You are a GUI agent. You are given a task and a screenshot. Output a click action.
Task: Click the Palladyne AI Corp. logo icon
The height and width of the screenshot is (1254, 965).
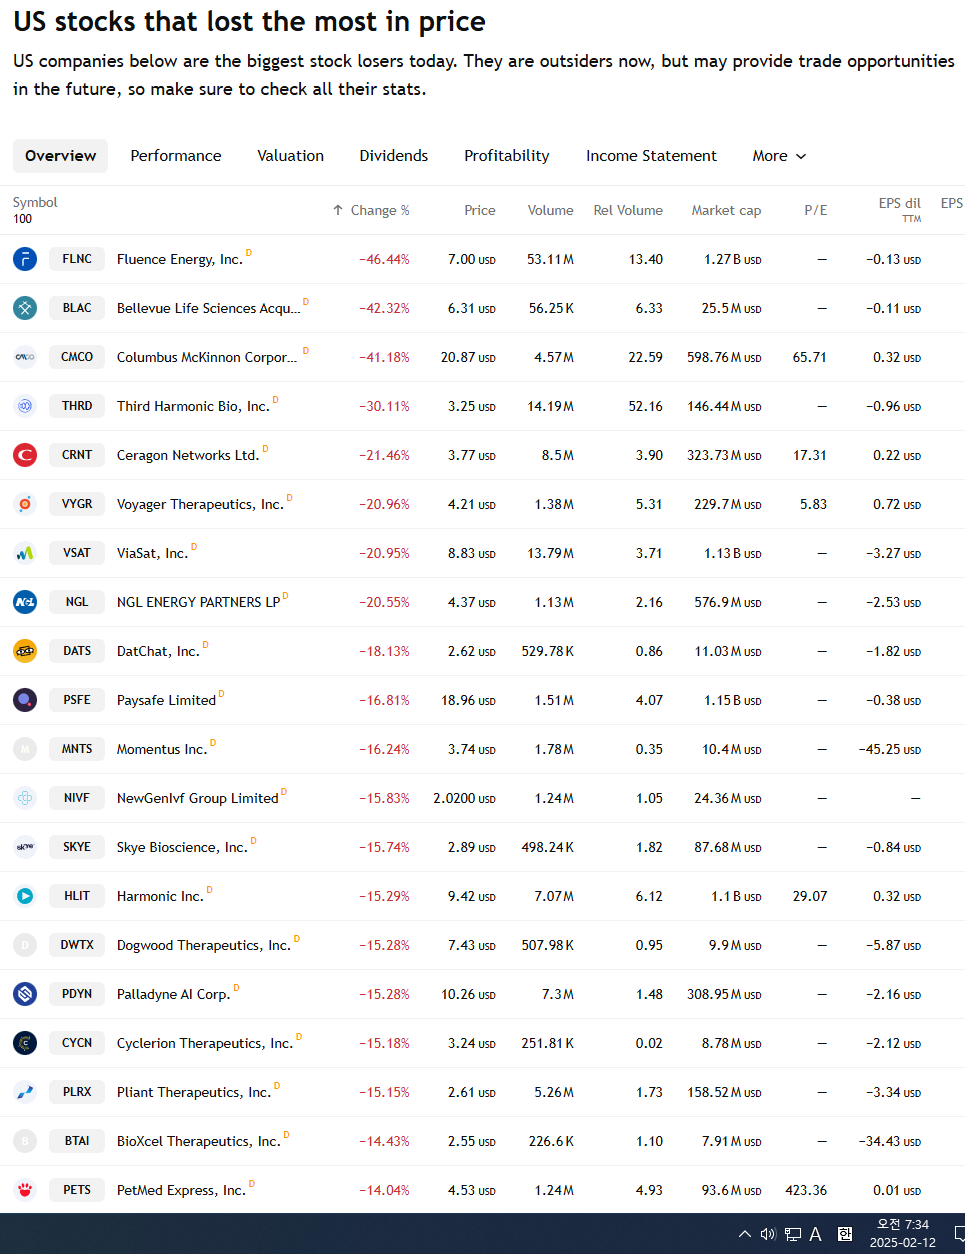(x=25, y=994)
